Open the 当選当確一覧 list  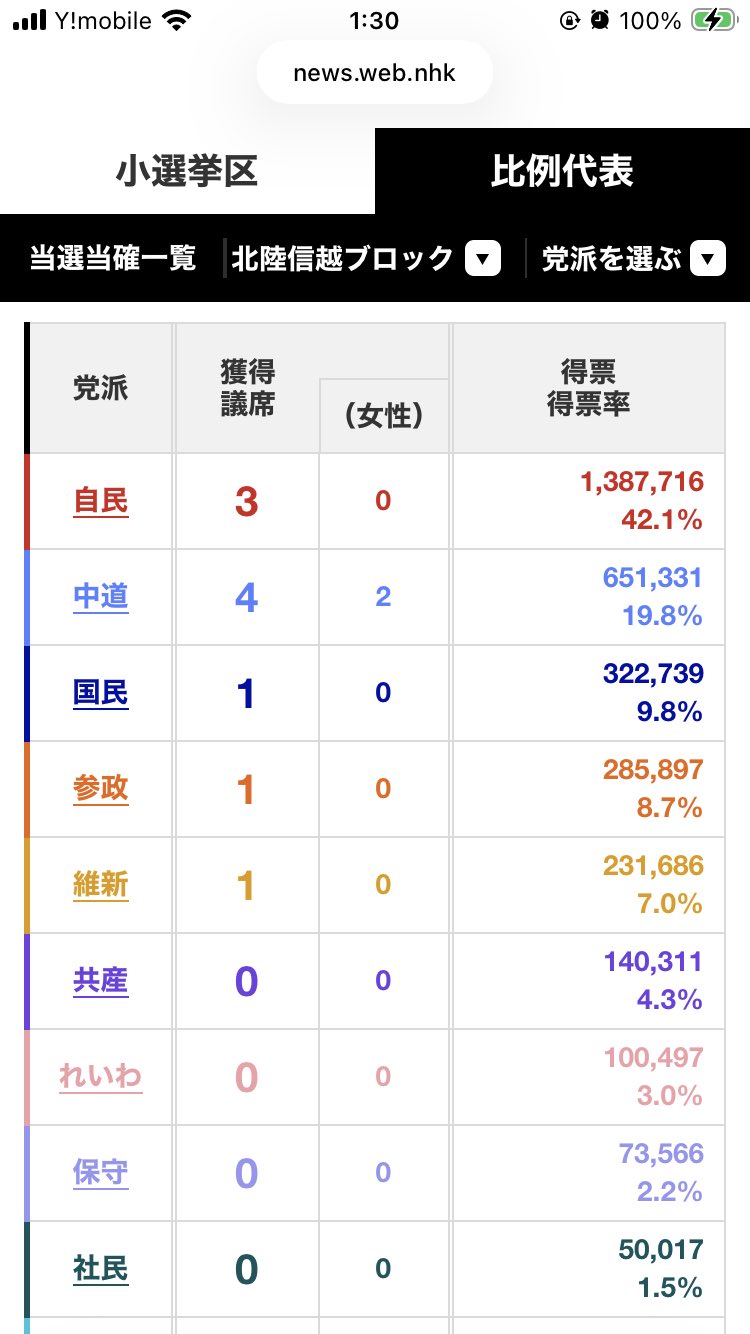coord(112,259)
